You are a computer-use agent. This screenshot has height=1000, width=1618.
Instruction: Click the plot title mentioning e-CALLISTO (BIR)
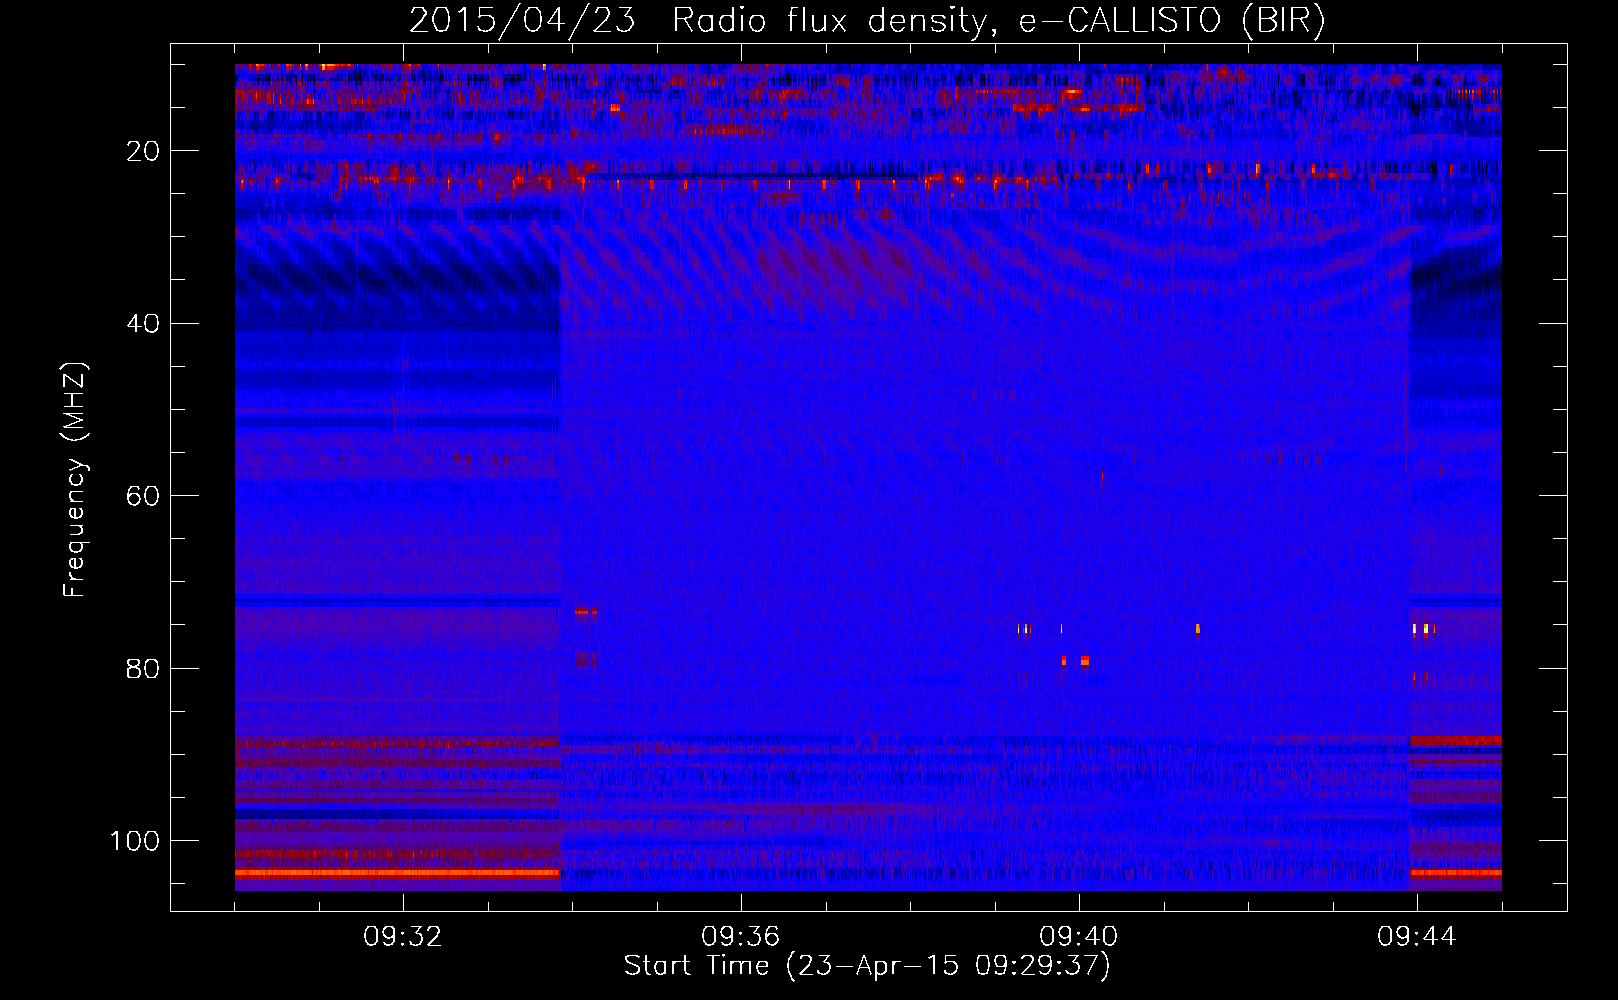(868, 20)
